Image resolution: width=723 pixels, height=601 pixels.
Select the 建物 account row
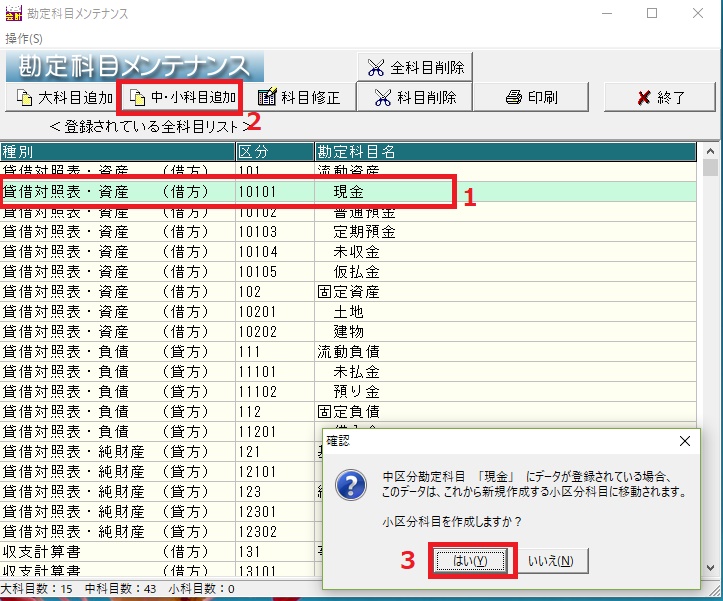click(x=348, y=332)
